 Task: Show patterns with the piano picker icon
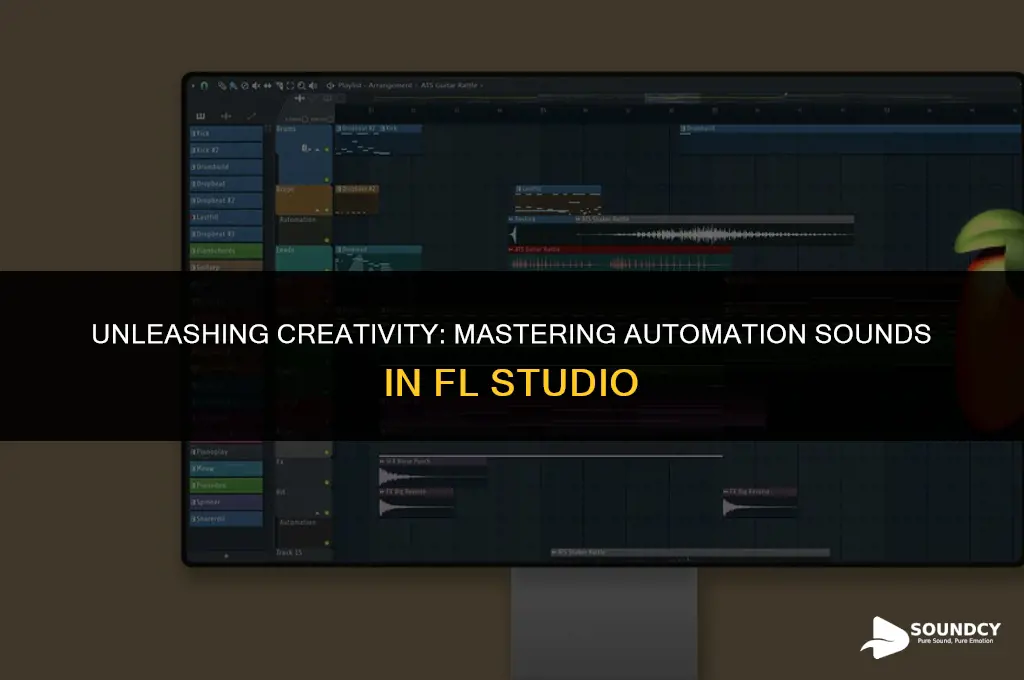(x=200, y=116)
